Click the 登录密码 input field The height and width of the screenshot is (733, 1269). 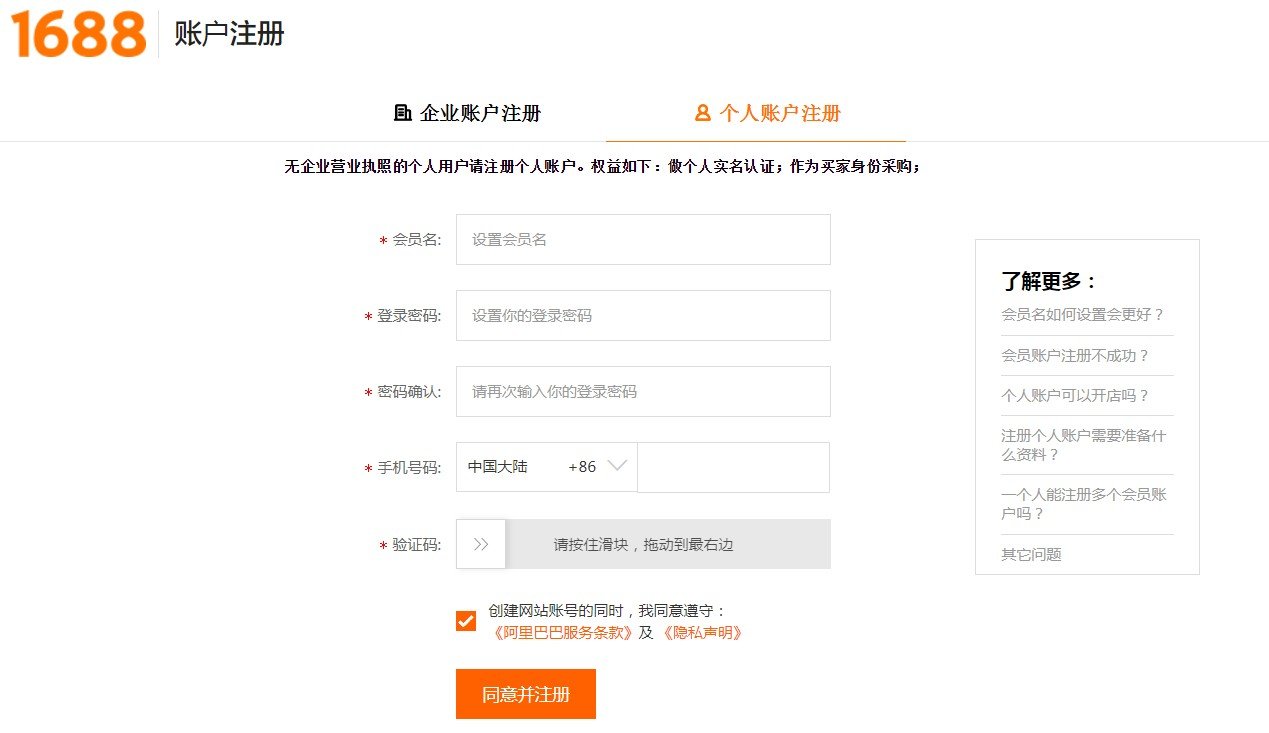643,315
